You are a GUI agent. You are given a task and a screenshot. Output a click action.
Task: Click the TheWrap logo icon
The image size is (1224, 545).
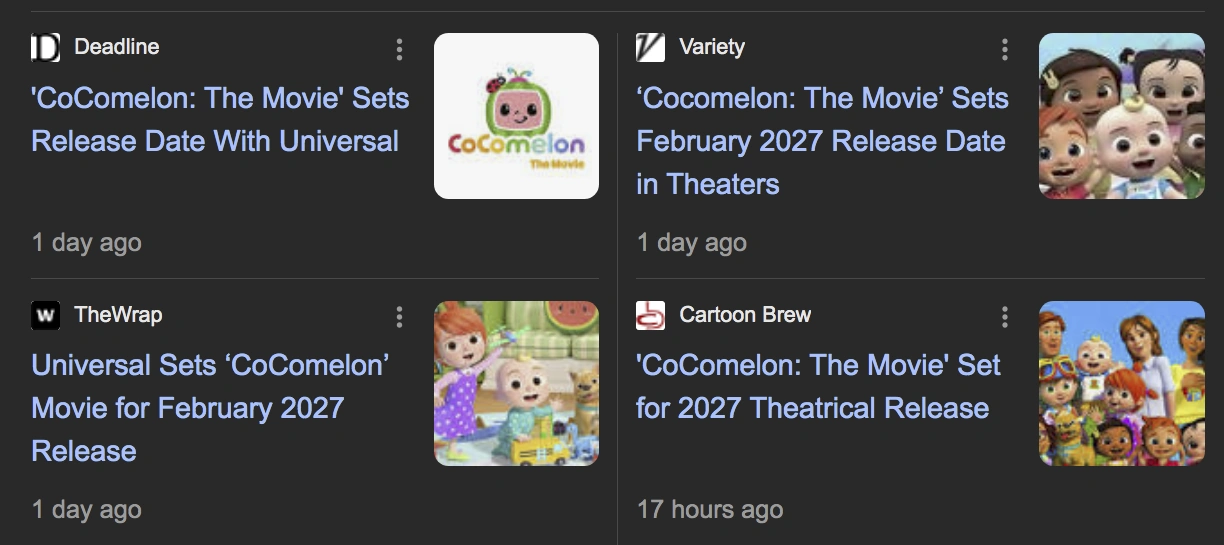[46, 315]
